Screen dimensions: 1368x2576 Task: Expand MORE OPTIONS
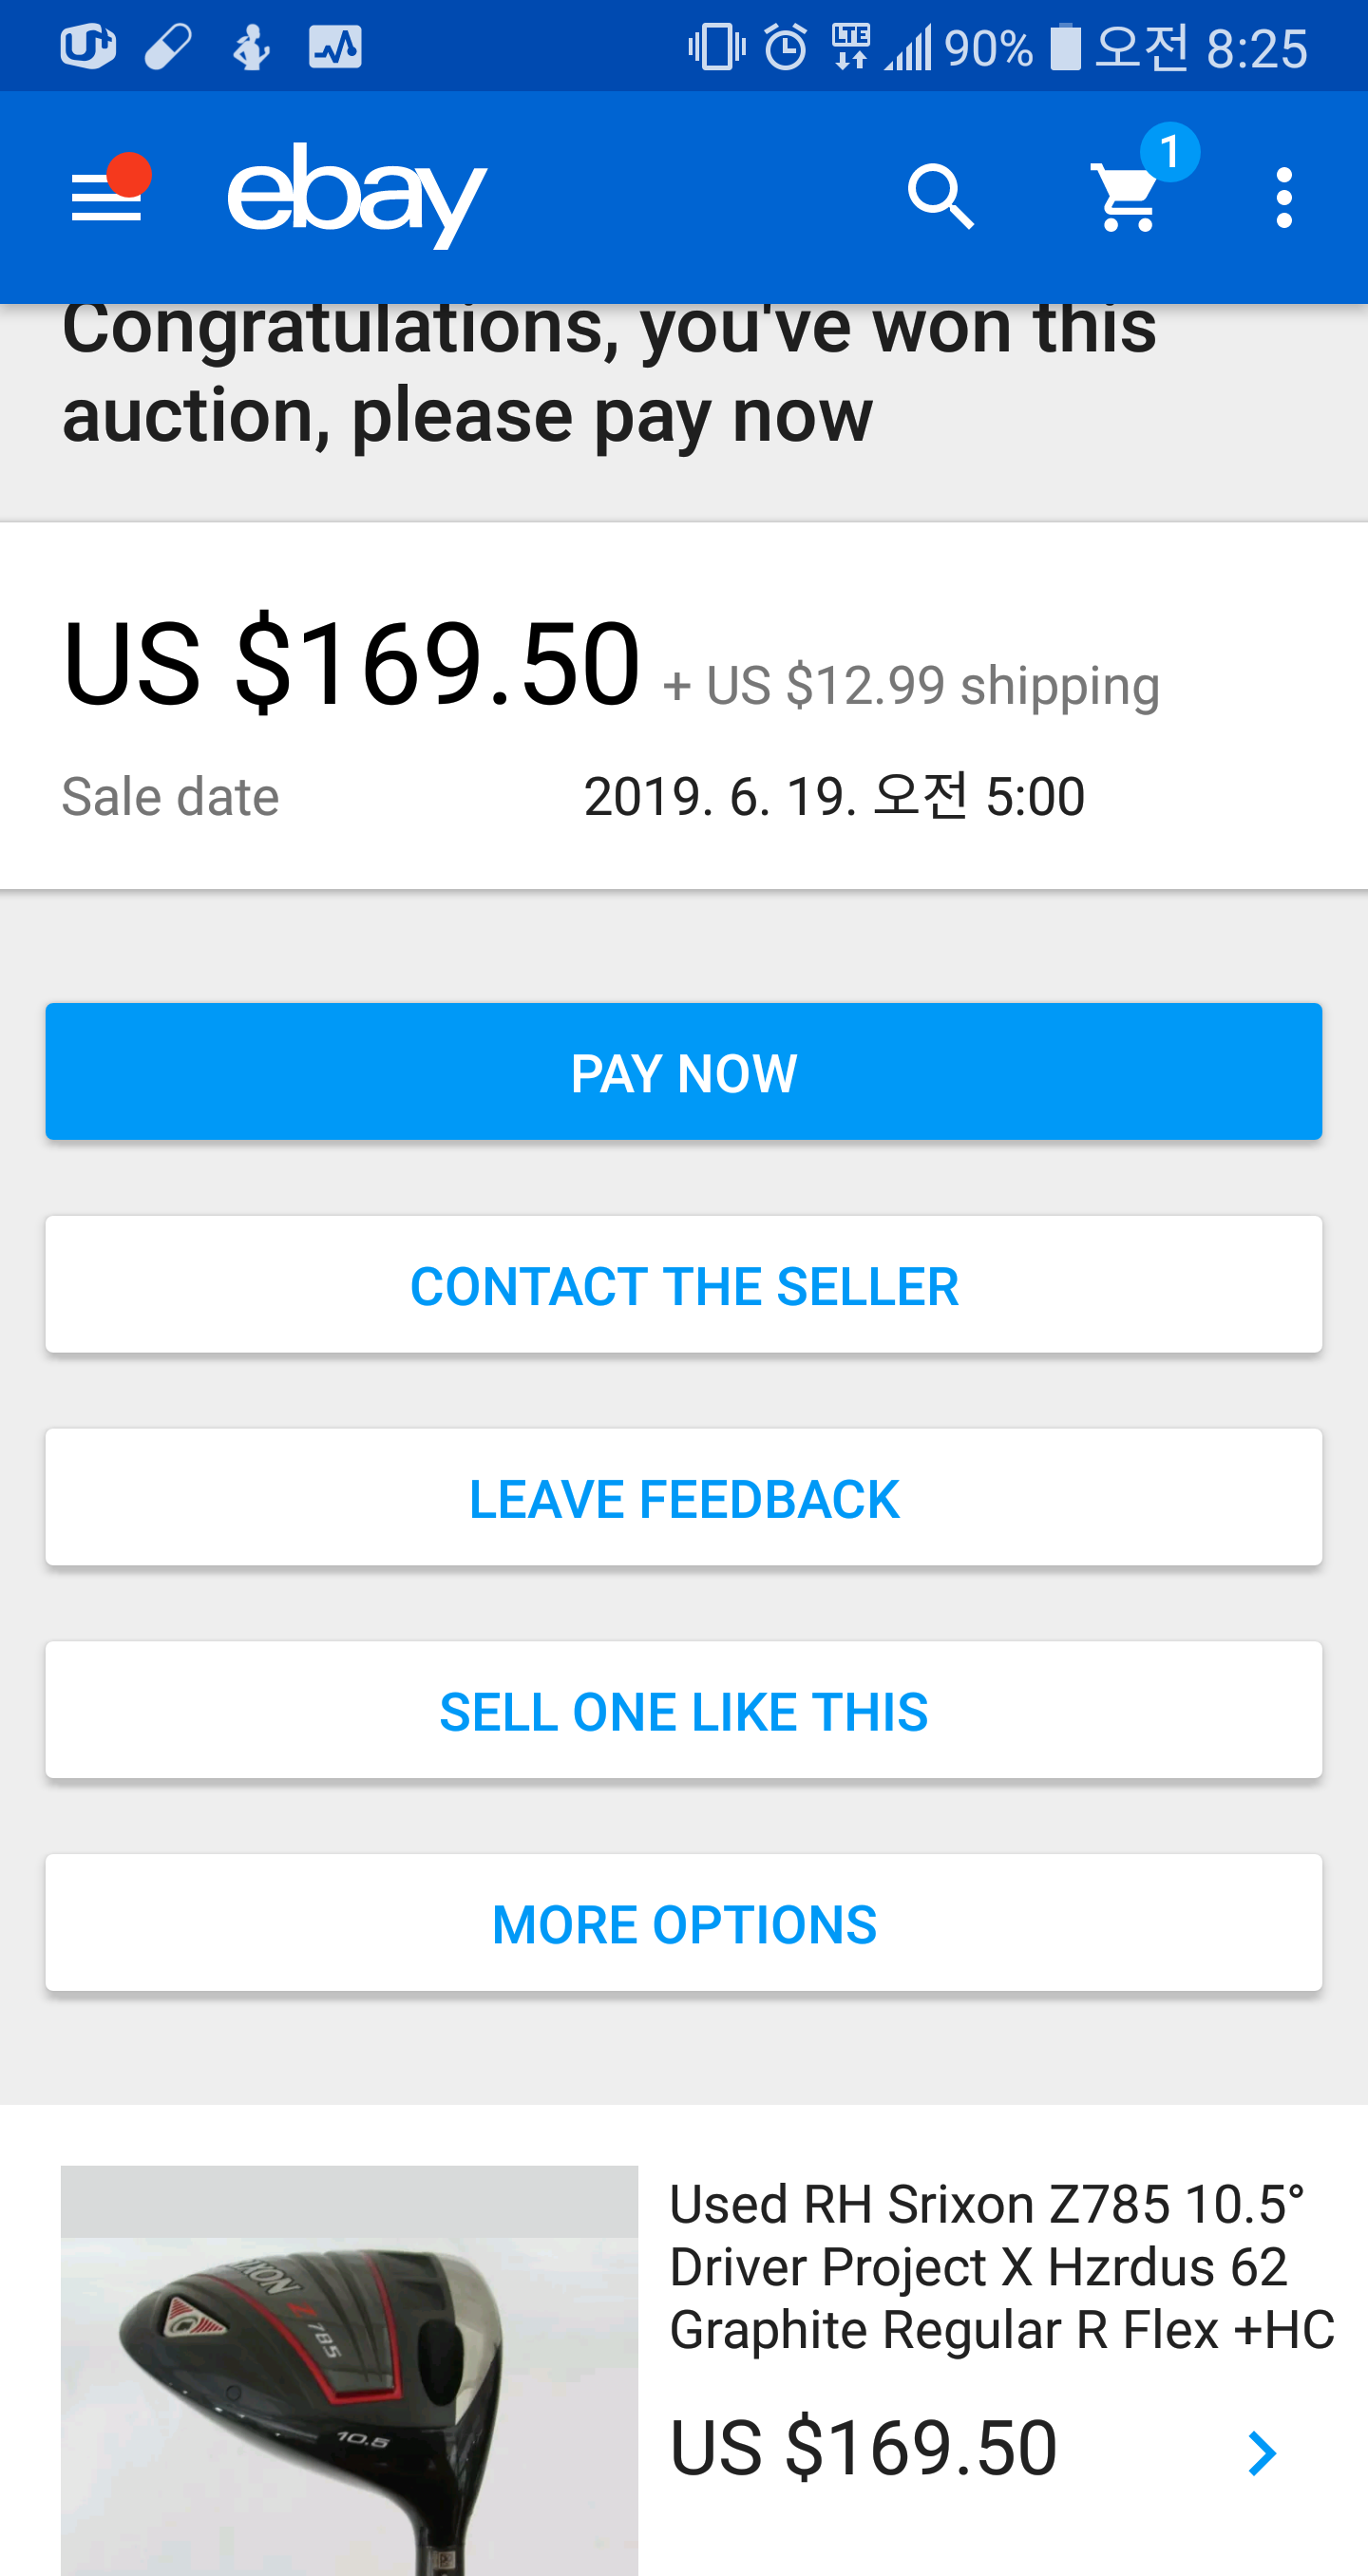(x=684, y=1924)
